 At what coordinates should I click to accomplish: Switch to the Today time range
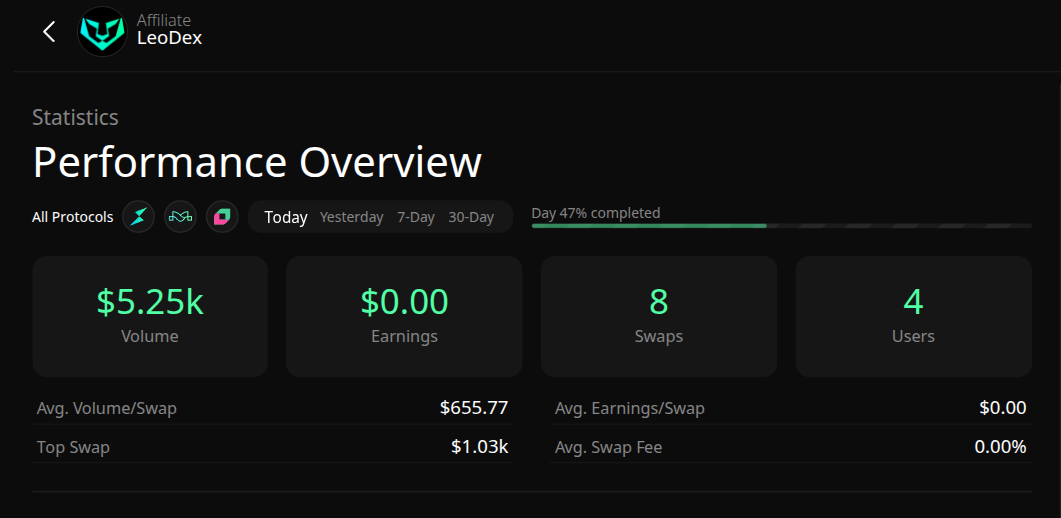(286, 217)
